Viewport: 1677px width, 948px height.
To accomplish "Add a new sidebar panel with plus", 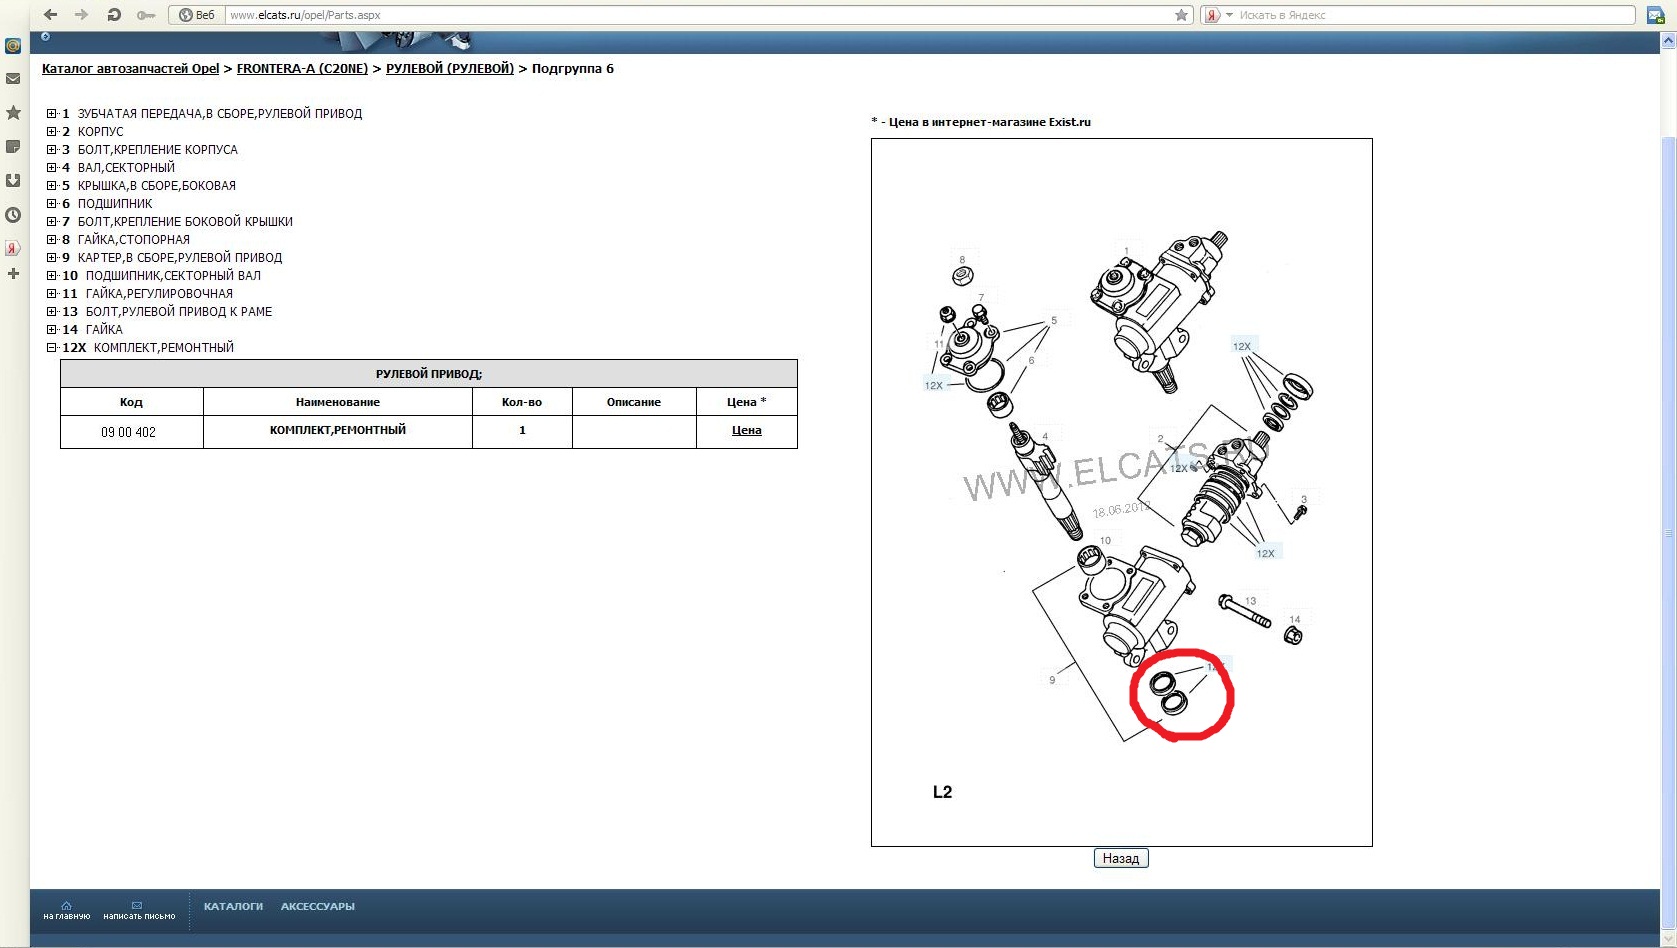I will (x=13, y=274).
